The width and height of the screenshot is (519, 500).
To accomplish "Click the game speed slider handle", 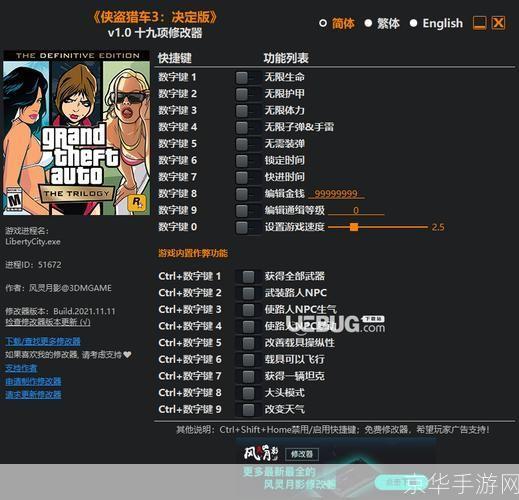I will click(354, 227).
